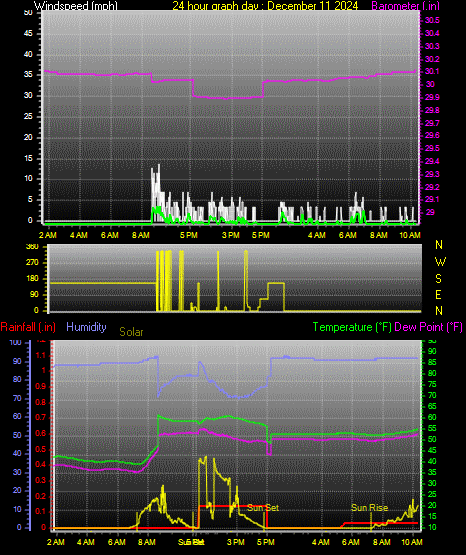The image size is (466, 555).
Task: Click the magenta Dew Point (°F) label
Action: tap(428, 327)
